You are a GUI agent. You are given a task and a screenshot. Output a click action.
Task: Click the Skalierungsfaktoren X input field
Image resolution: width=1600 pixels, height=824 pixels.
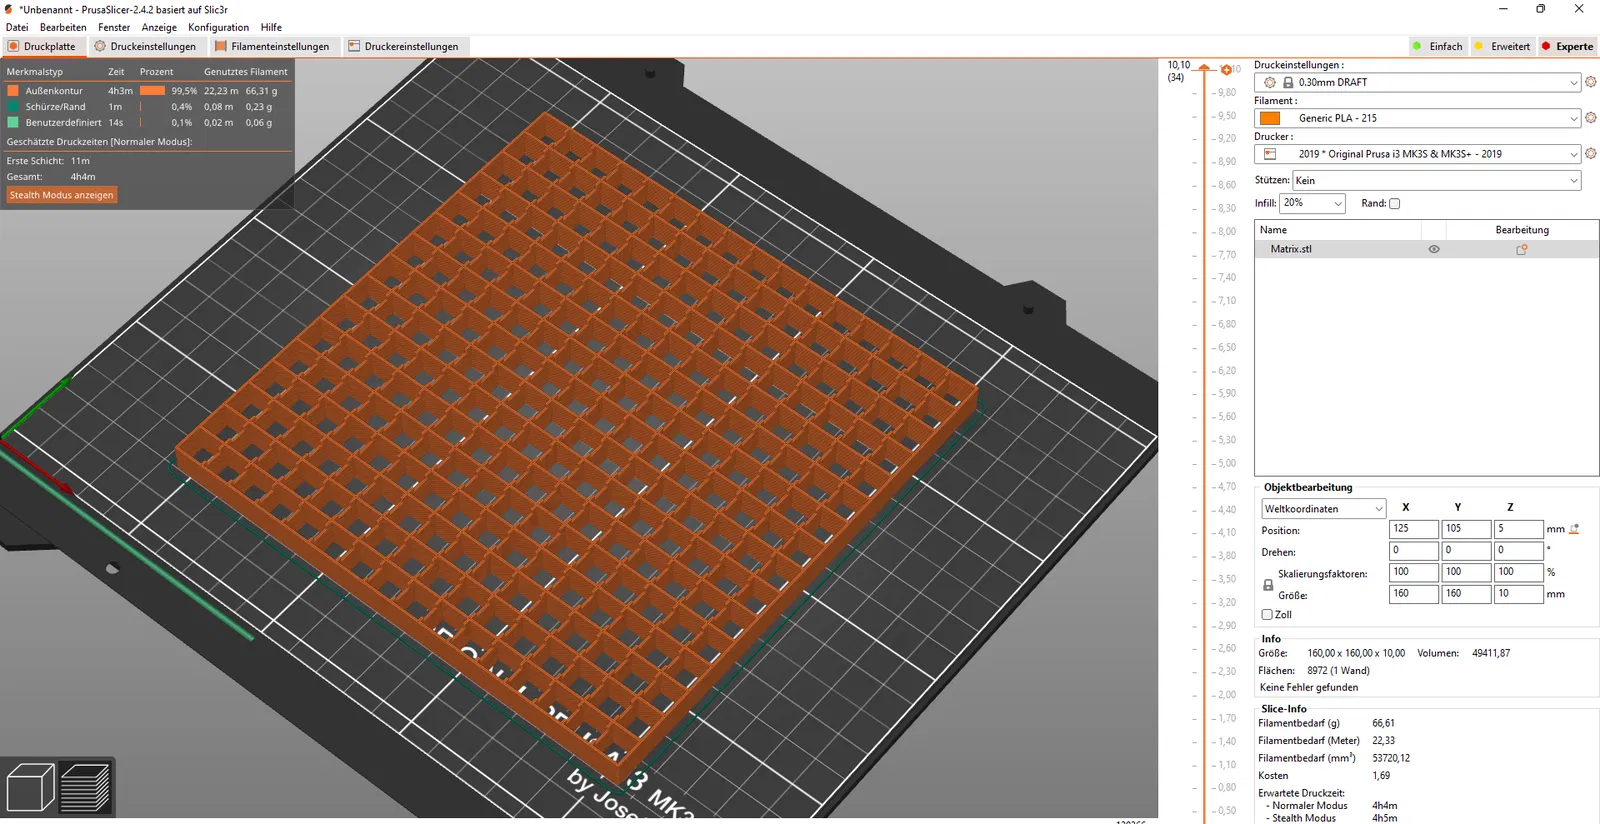(1414, 572)
